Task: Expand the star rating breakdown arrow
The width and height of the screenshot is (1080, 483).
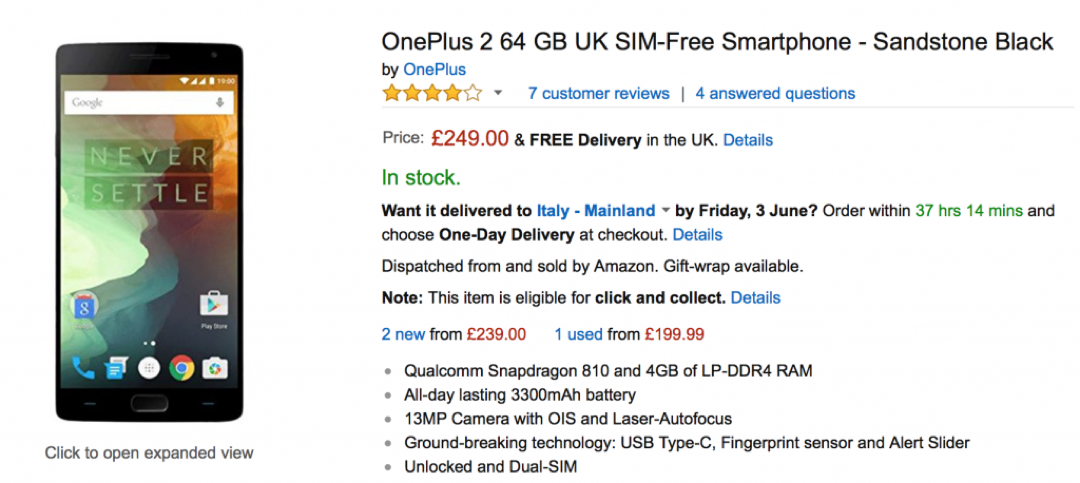Action: click(498, 93)
